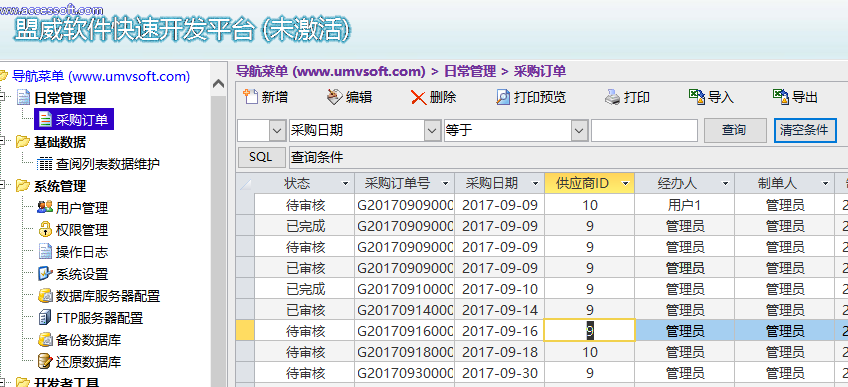Click 导航菜单 (www.umvsoft.com) tree link

tap(101, 76)
